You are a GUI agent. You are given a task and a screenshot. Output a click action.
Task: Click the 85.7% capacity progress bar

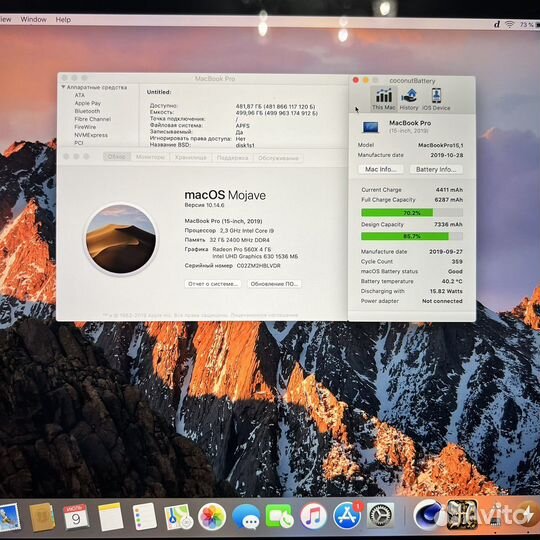click(x=412, y=236)
